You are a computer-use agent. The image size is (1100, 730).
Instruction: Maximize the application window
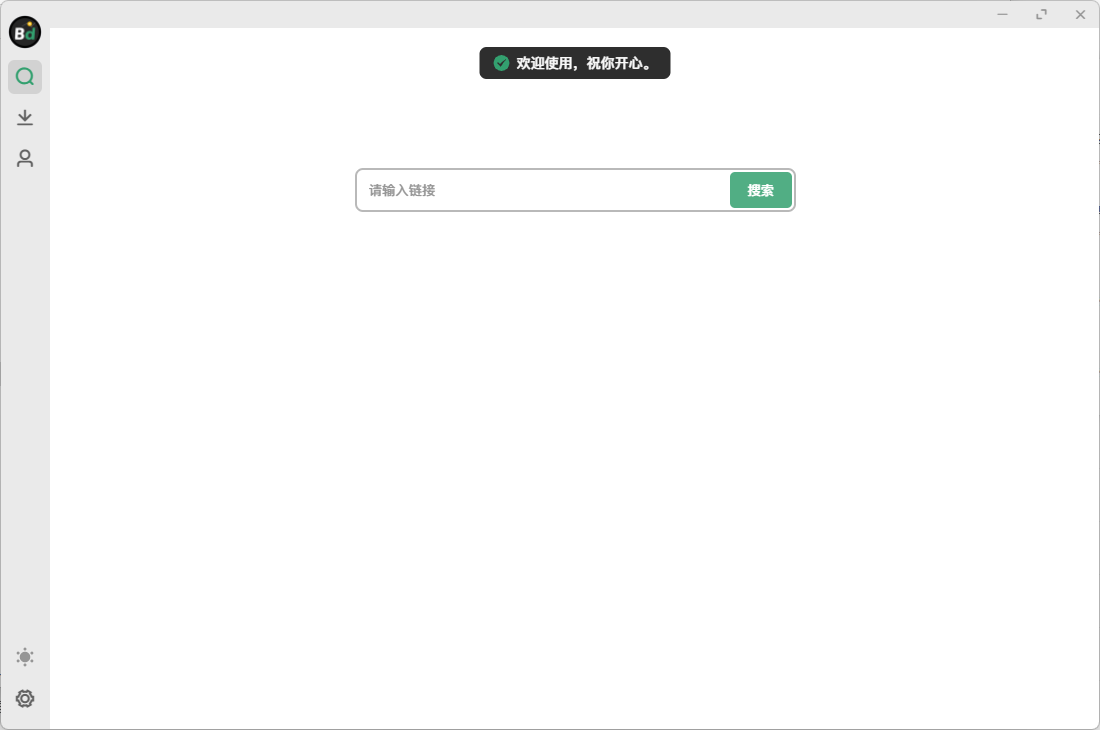point(1041,14)
